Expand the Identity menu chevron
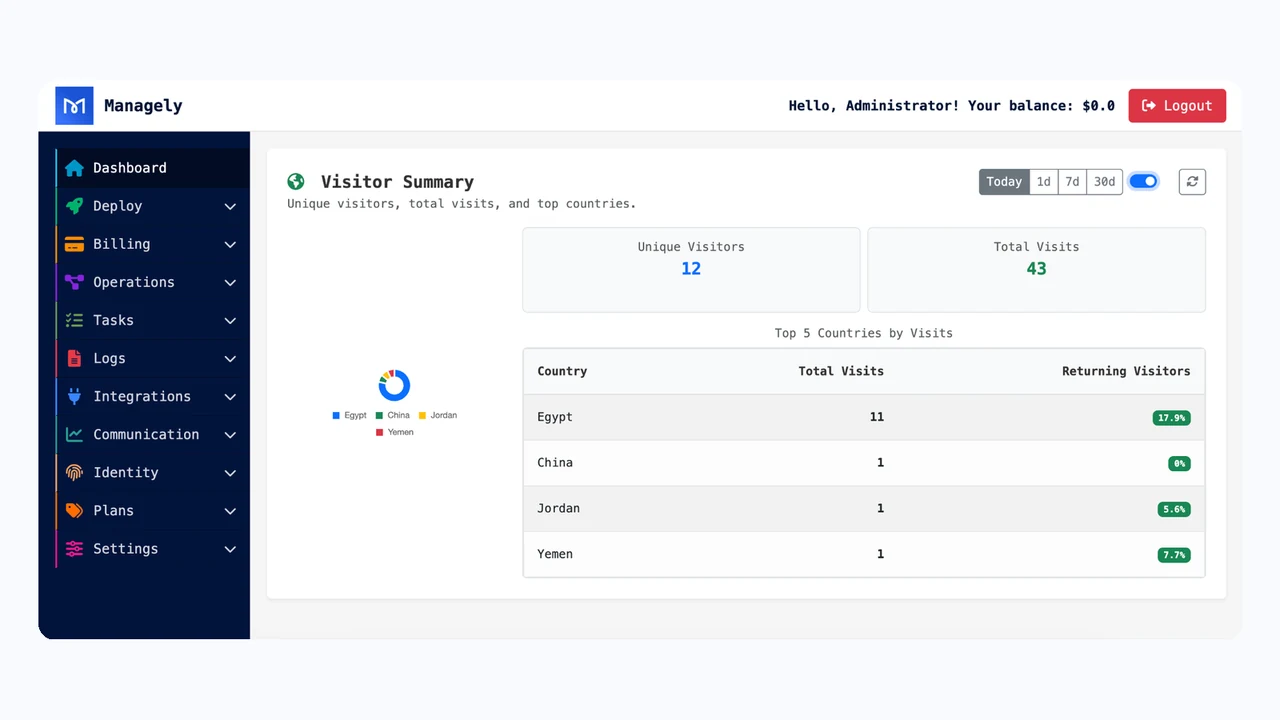 [230, 472]
